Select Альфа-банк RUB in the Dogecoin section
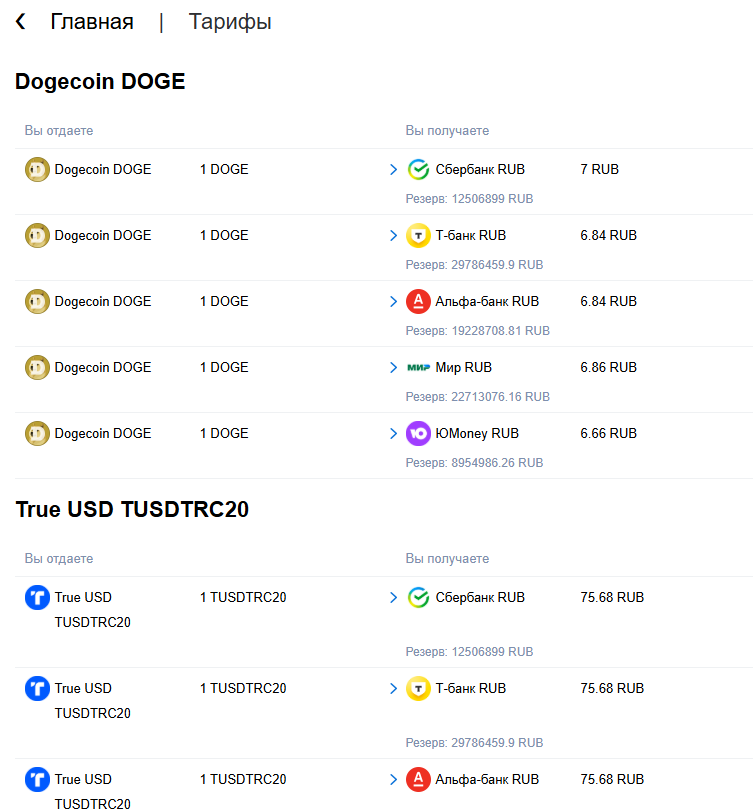Screen dimensions: 753x812 coord(487,301)
